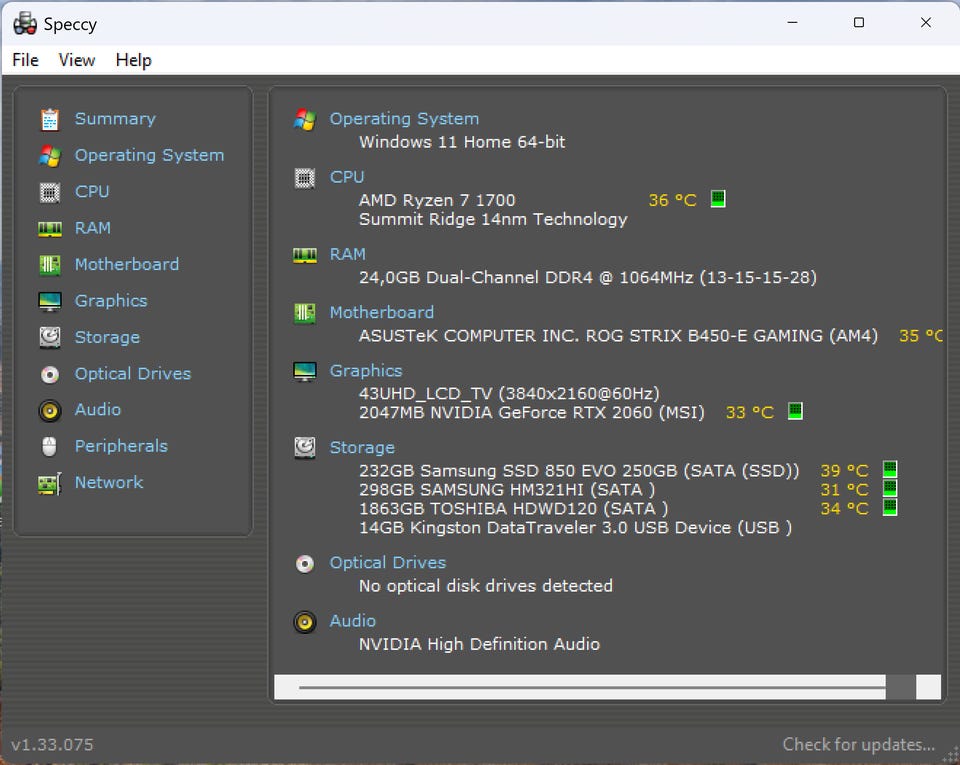Click the Summary clipboard icon in sidebar
The image size is (960, 765).
coord(50,119)
